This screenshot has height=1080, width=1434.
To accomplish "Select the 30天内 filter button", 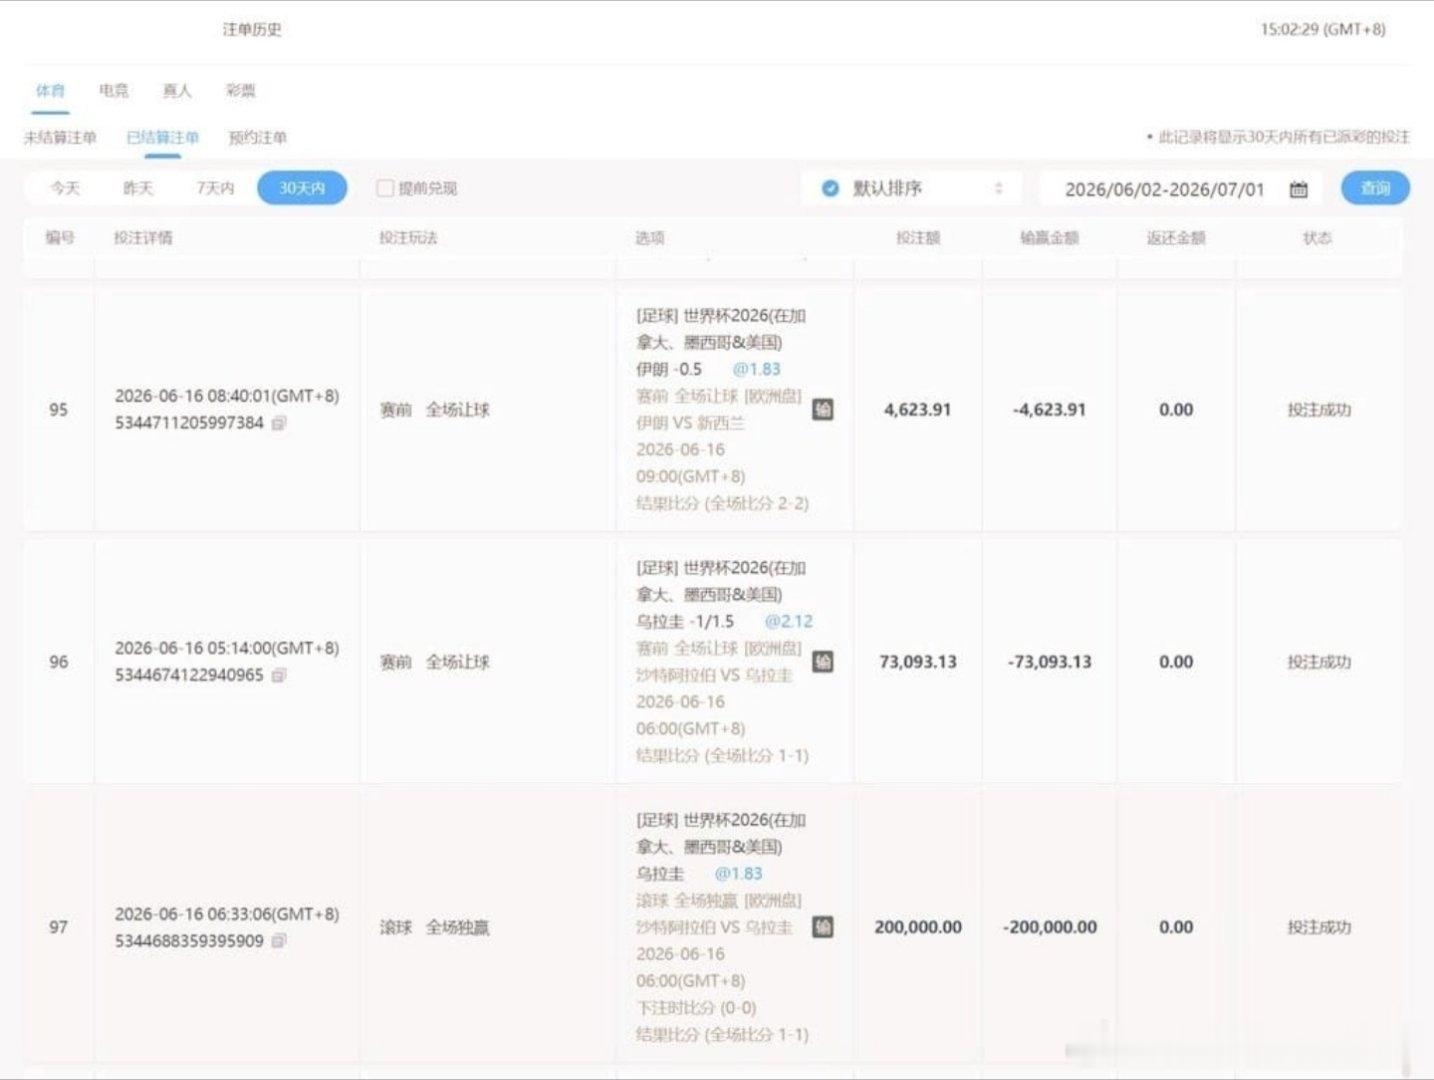I will click(302, 188).
